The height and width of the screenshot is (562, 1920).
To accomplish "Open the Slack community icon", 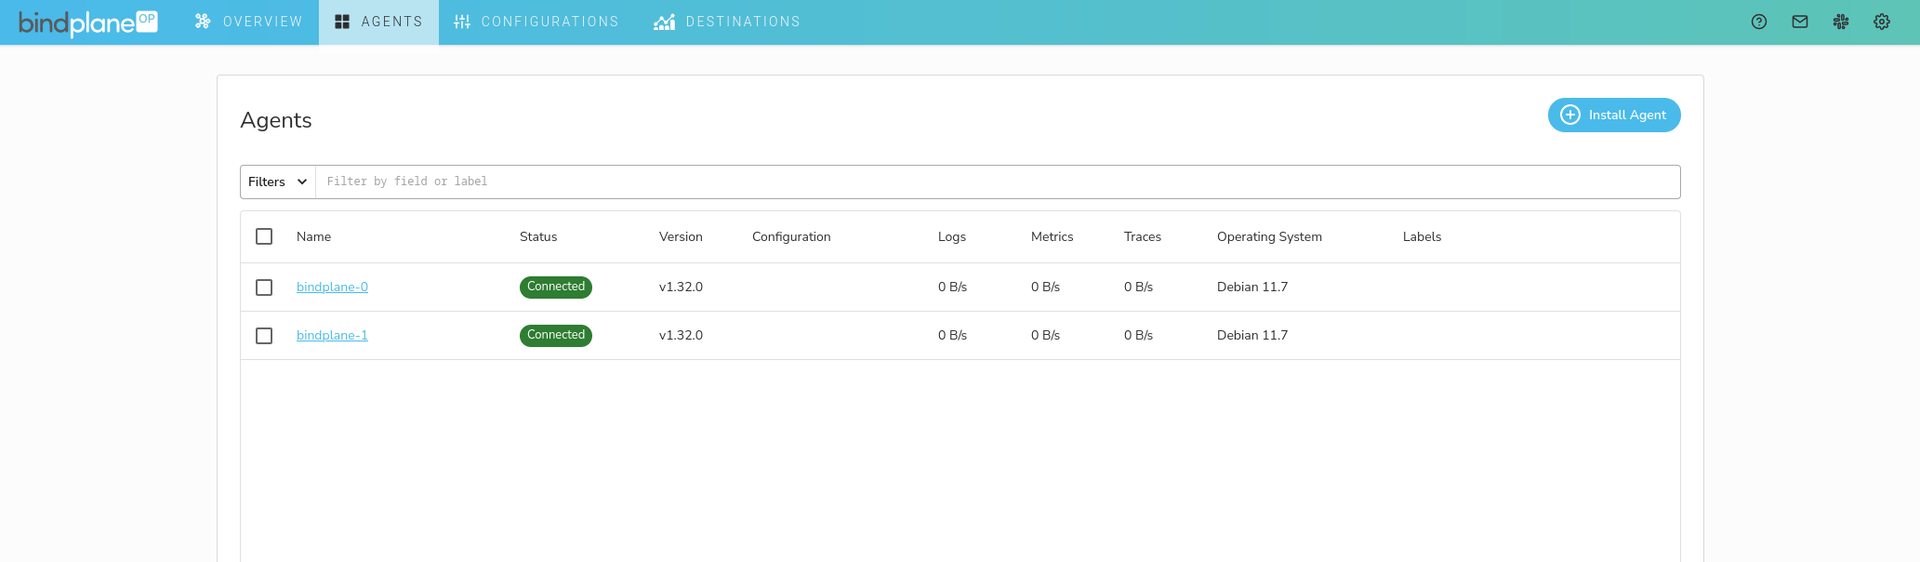I will click(1841, 22).
